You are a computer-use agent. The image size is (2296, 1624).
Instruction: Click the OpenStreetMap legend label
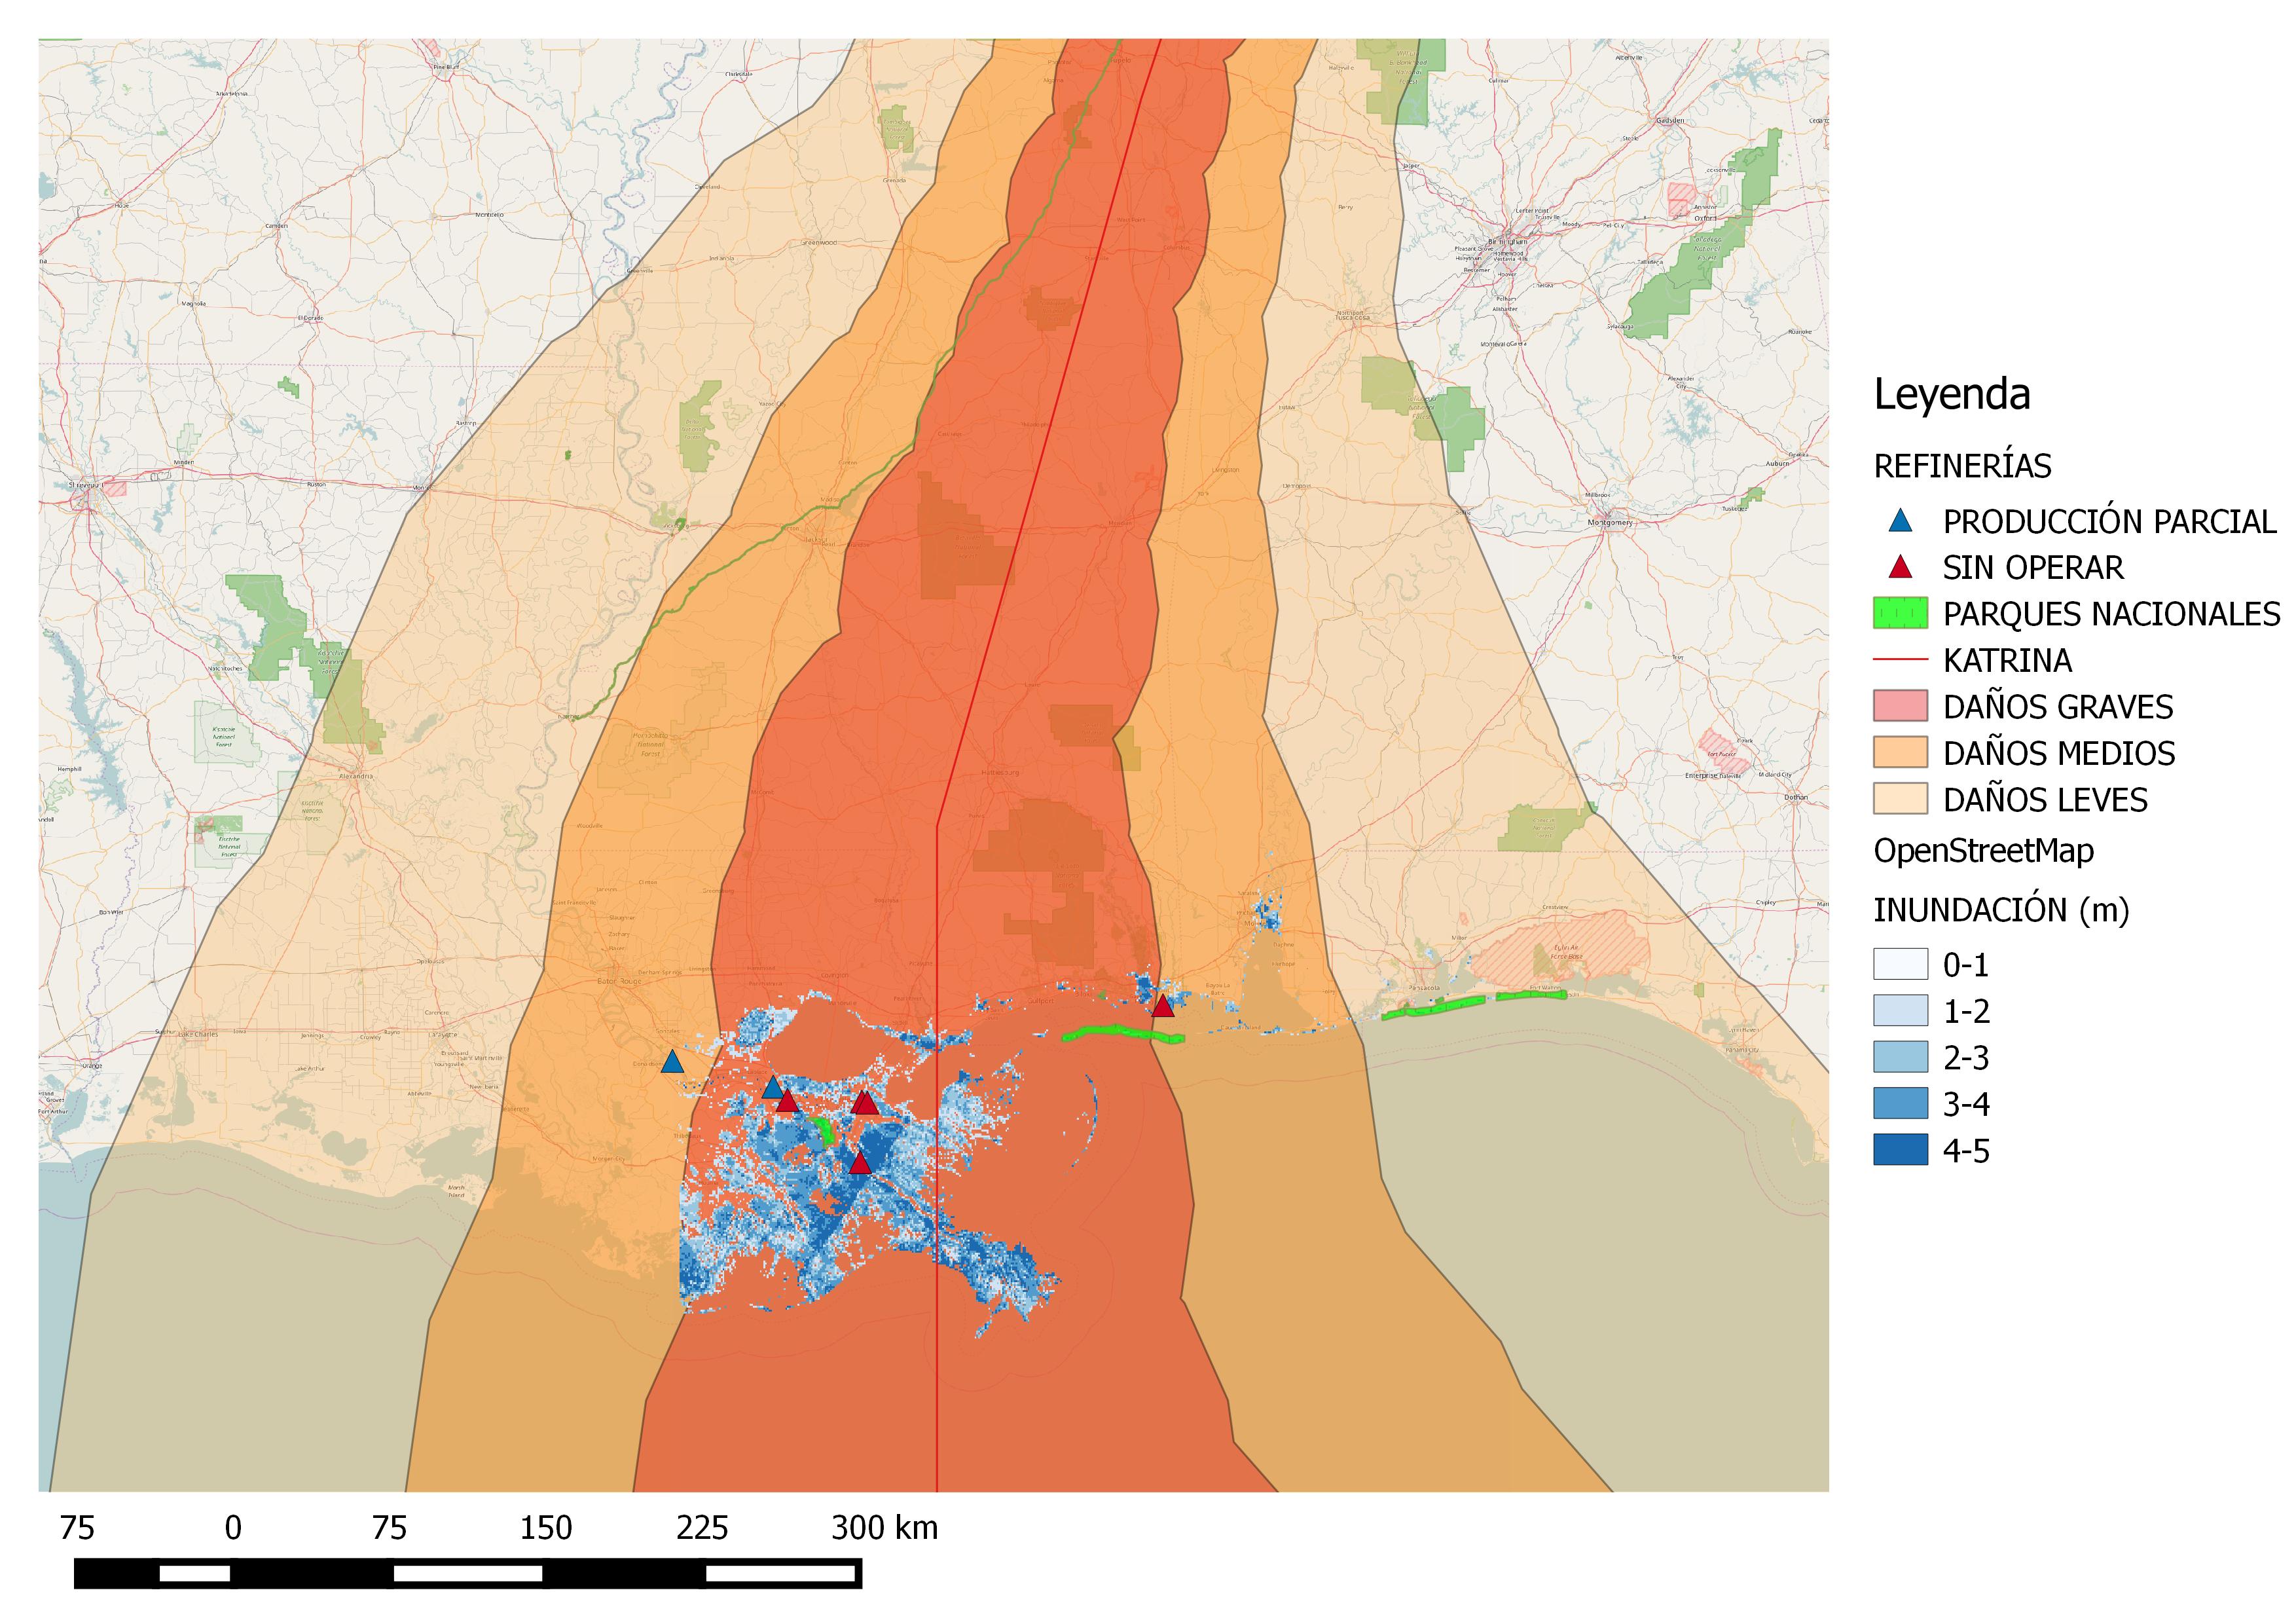(1983, 851)
